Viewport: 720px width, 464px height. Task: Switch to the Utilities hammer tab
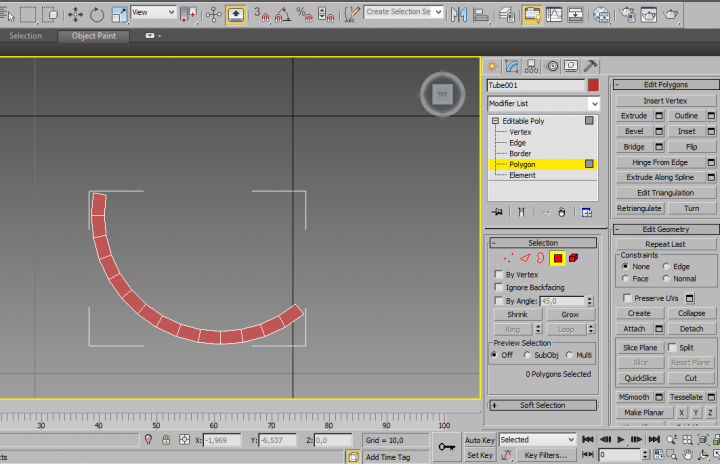(591, 66)
